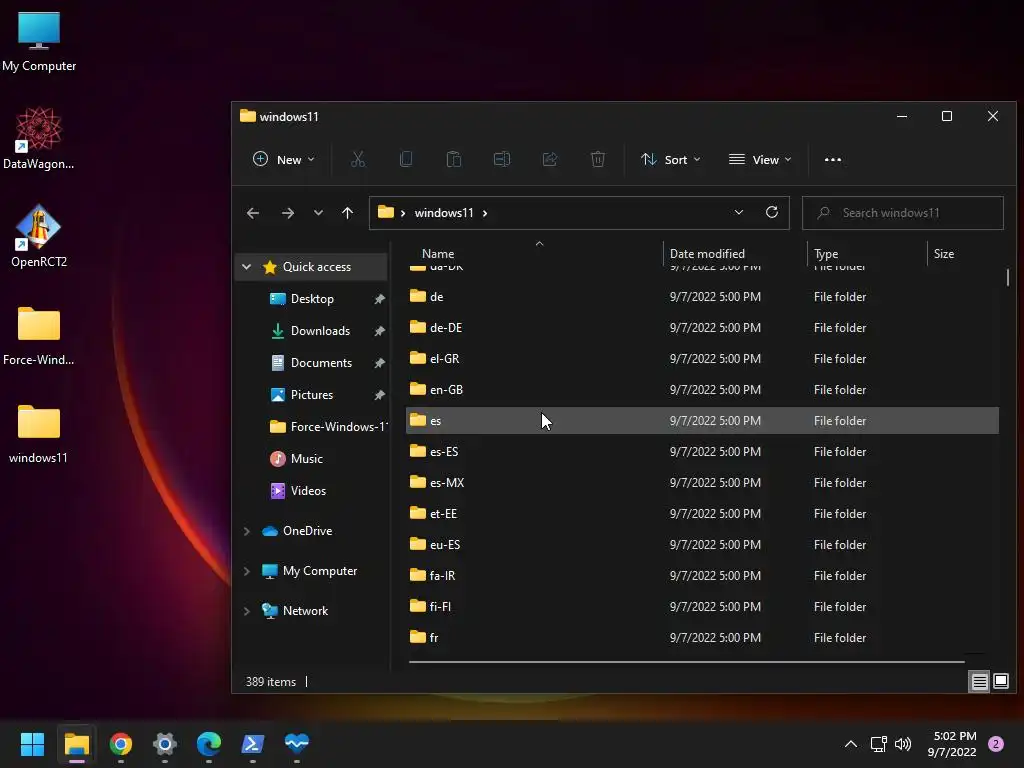Open the See more ellipsis menu
Viewport: 1024px width, 768px height.
(833, 159)
